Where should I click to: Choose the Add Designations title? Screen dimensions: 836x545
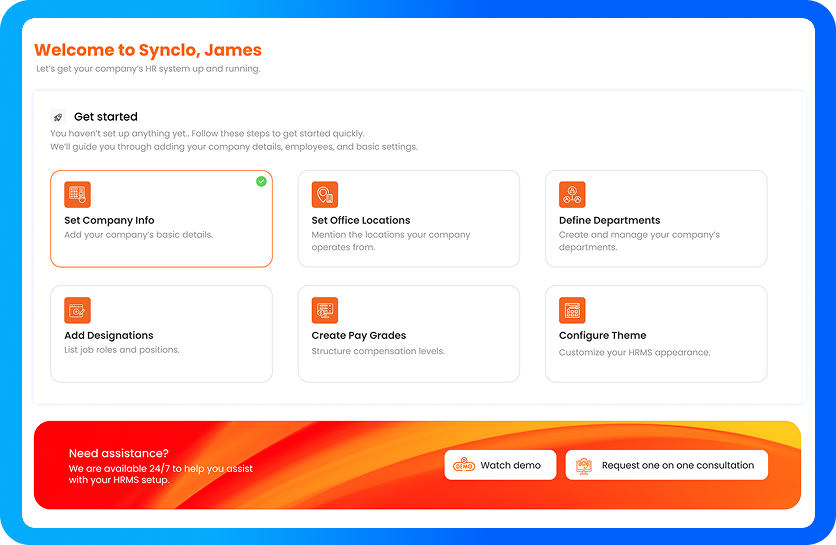coord(108,336)
